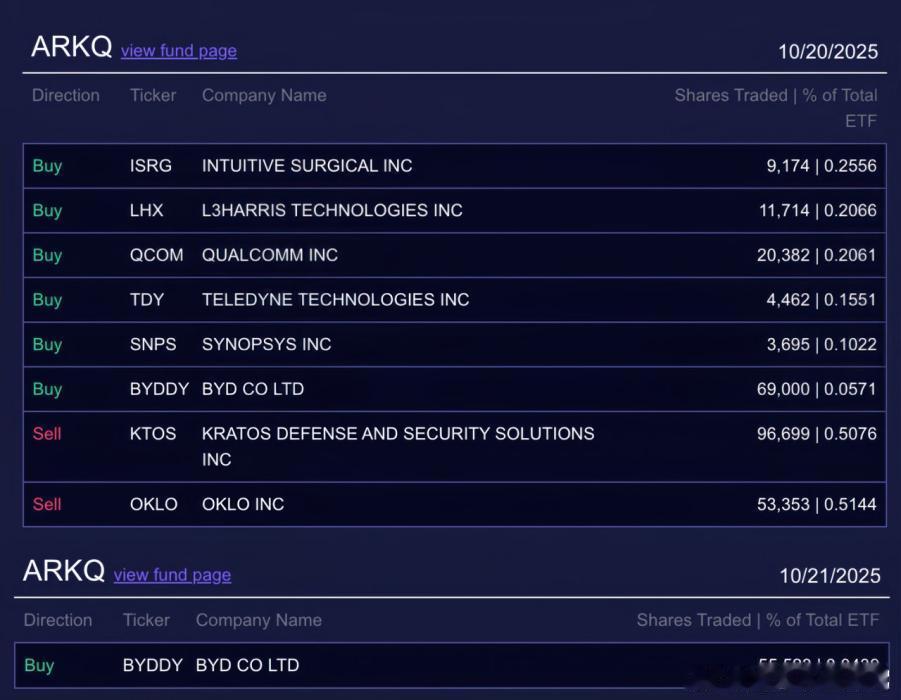Click OKLO INC company name
This screenshot has height=700, width=901.
tap(243, 504)
